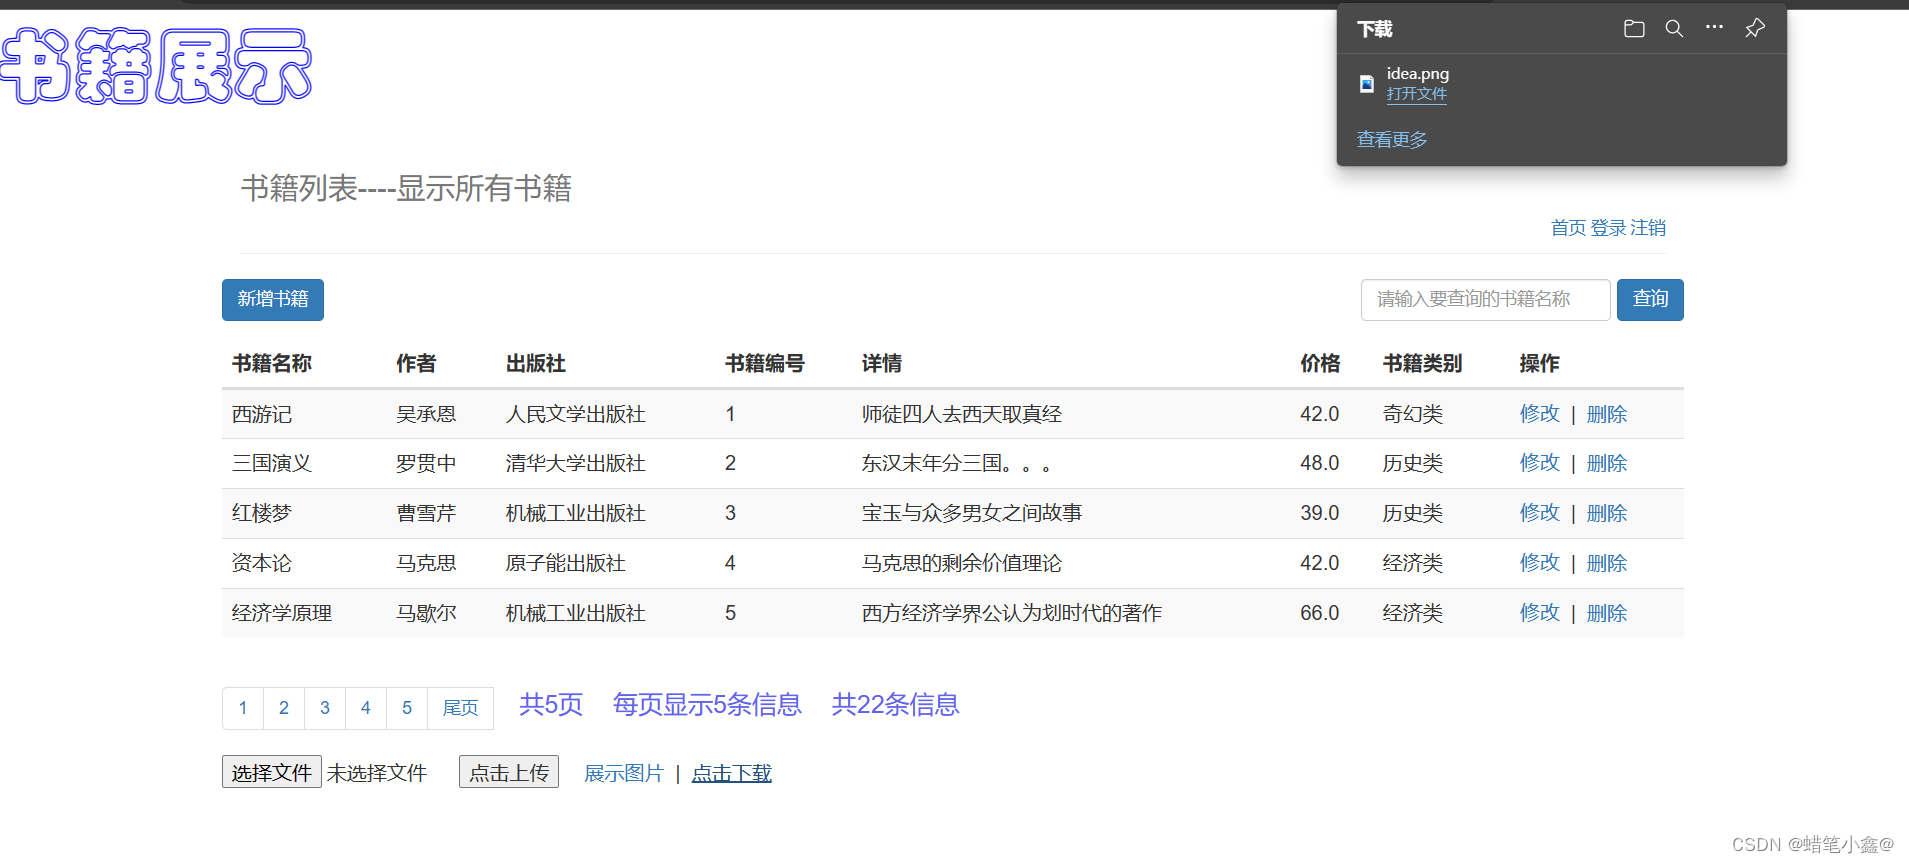Click the 书籍展示 logo title
This screenshot has width=1909, height=863.
coord(156,66)
